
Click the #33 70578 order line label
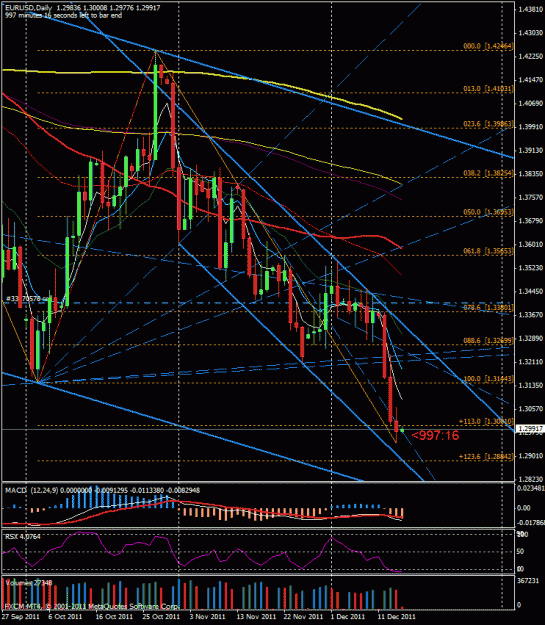[x=27, y=298]
